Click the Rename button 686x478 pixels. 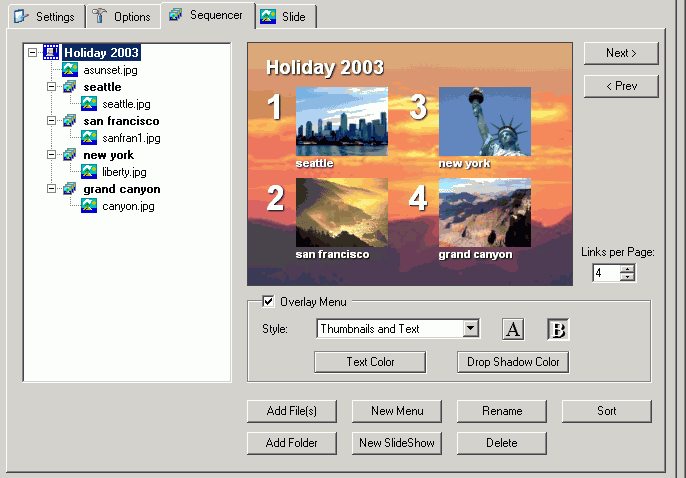tap(502, 411)
